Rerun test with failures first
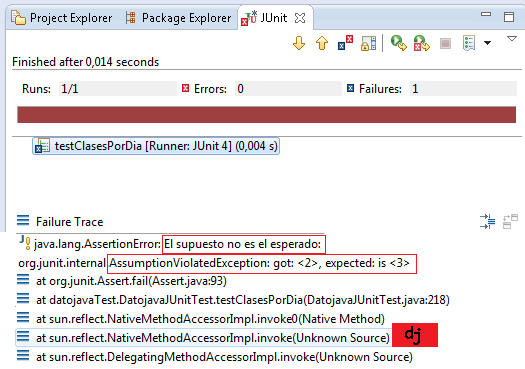Screen dimensions: 525x369 pyautogui.click(x=422, y=43)
